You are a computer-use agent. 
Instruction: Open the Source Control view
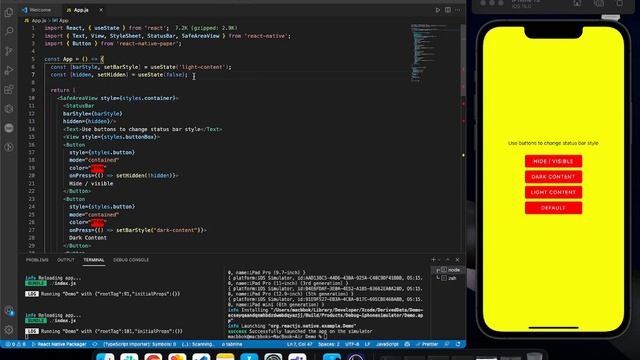[x=9, y=51]
